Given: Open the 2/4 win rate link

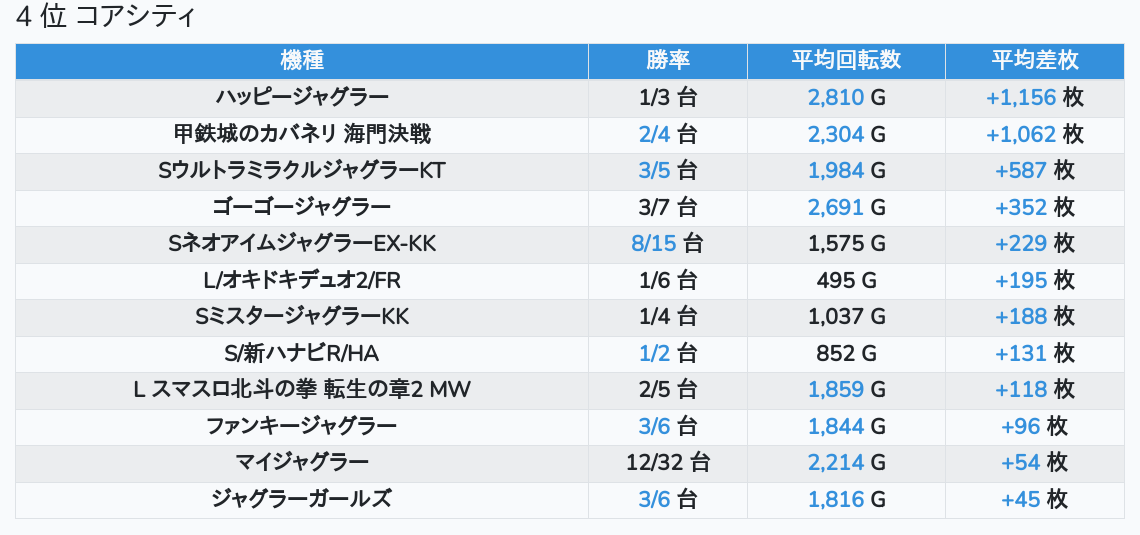Looking at the screenshot, I should click(x=654, y=134).
